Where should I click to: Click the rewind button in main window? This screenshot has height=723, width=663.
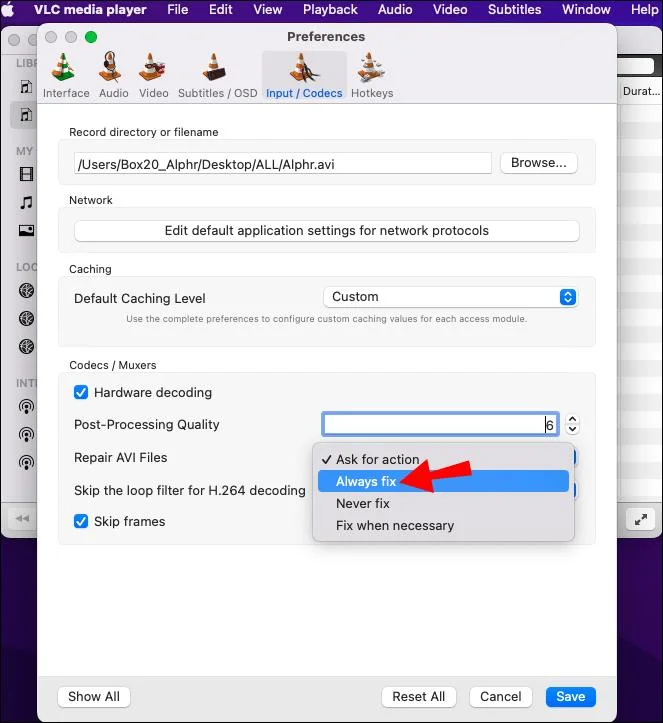coord(22,518)
